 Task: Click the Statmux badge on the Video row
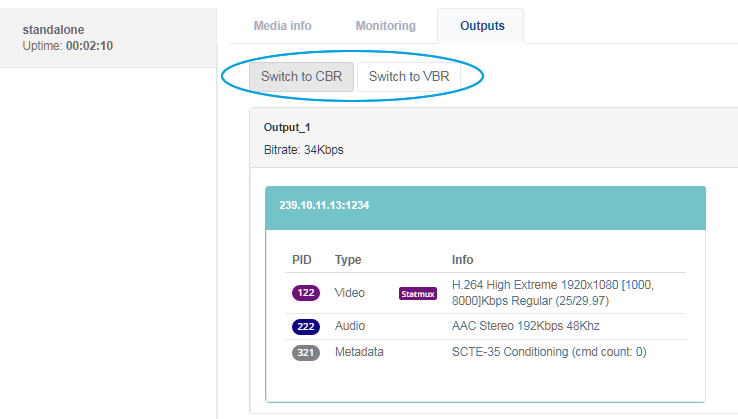(418, 294)
